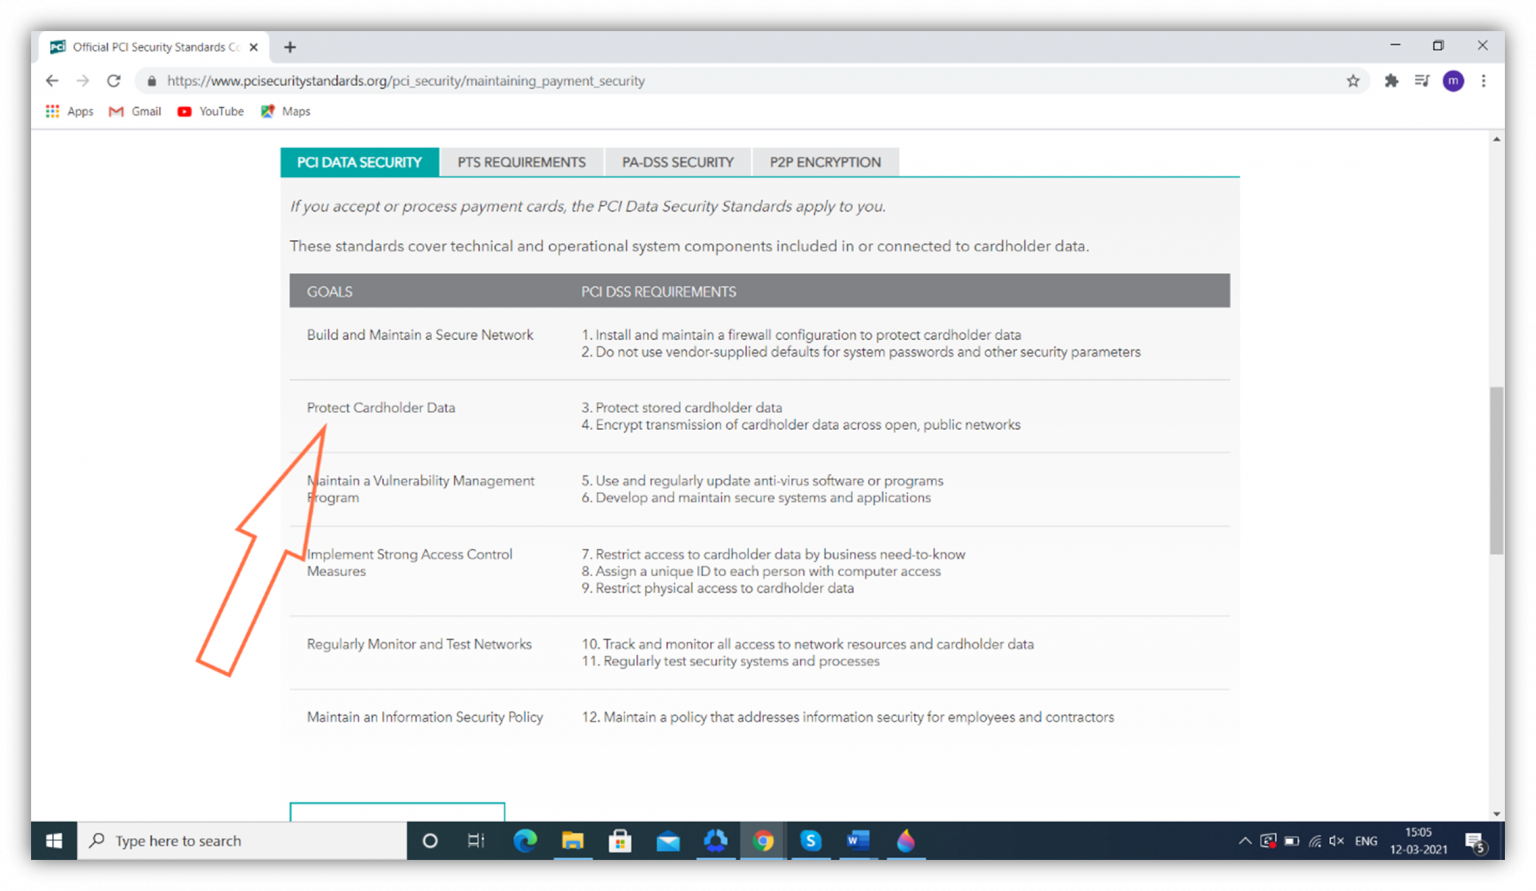Click the Type here to search box

click(x=243, y=841)
